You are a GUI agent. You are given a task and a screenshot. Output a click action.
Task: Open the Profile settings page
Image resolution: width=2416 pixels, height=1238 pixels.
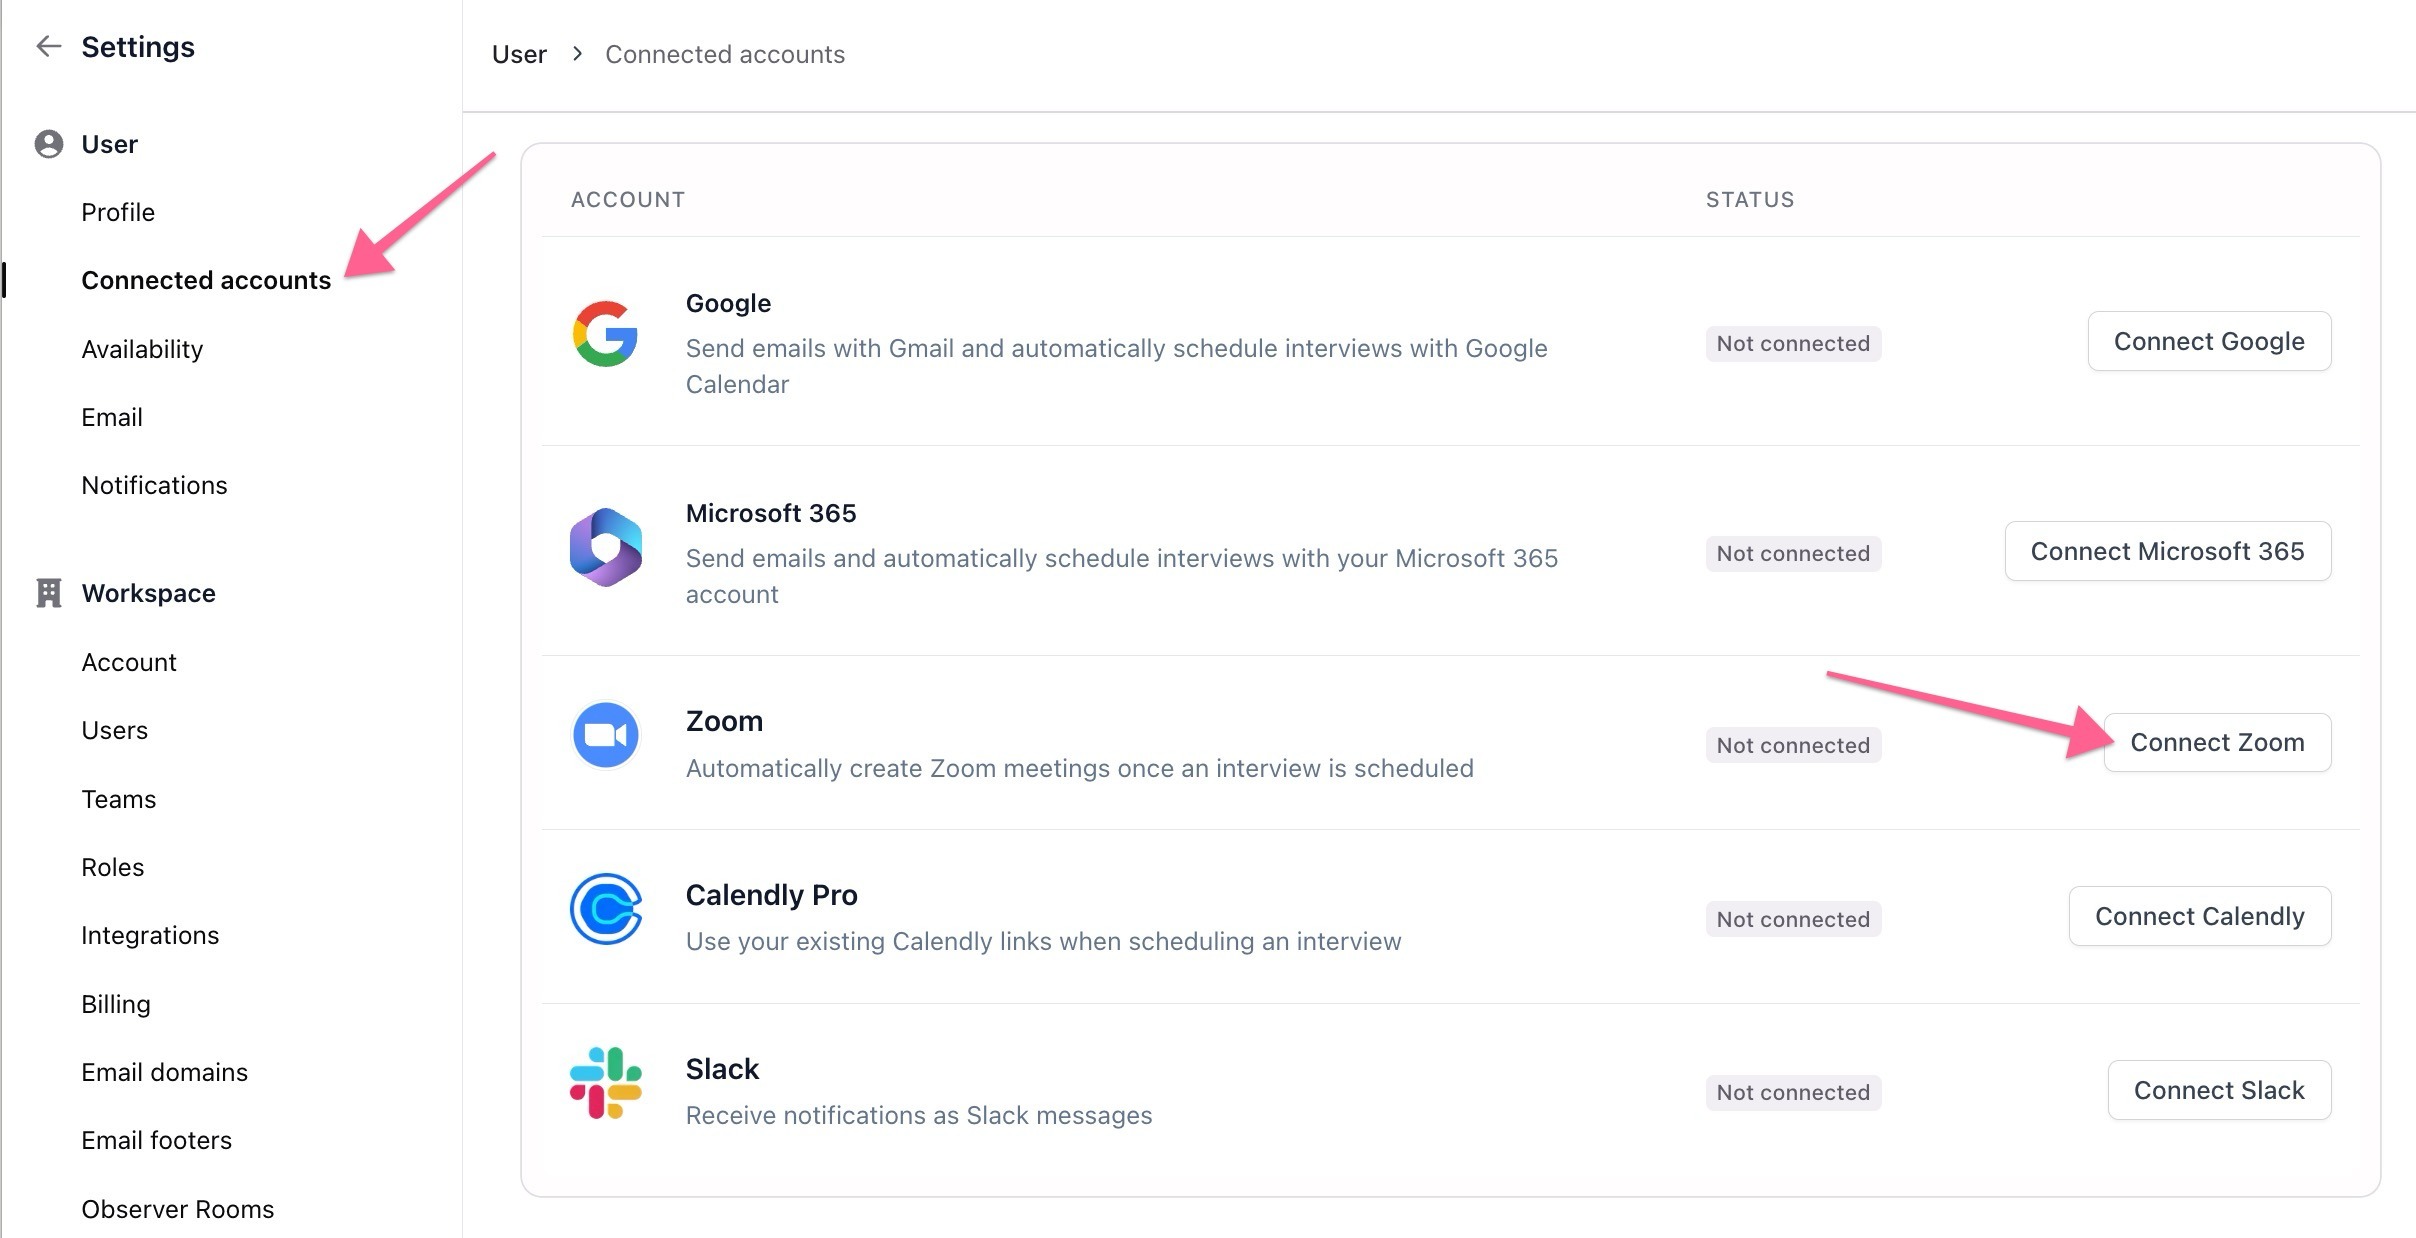coord(118,212)
